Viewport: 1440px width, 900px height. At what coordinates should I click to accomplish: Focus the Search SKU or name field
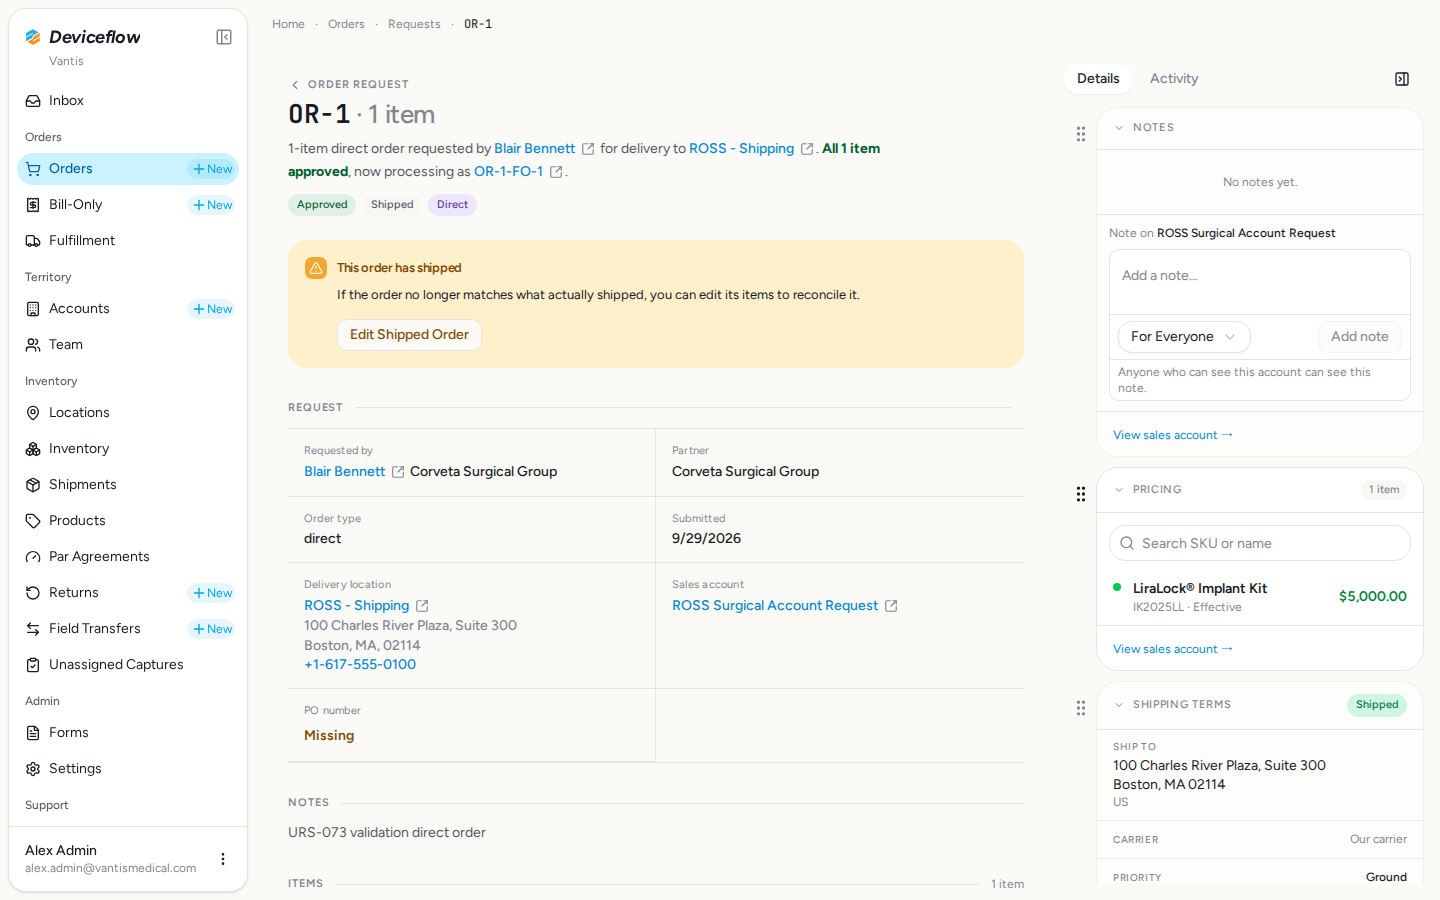1260,543
